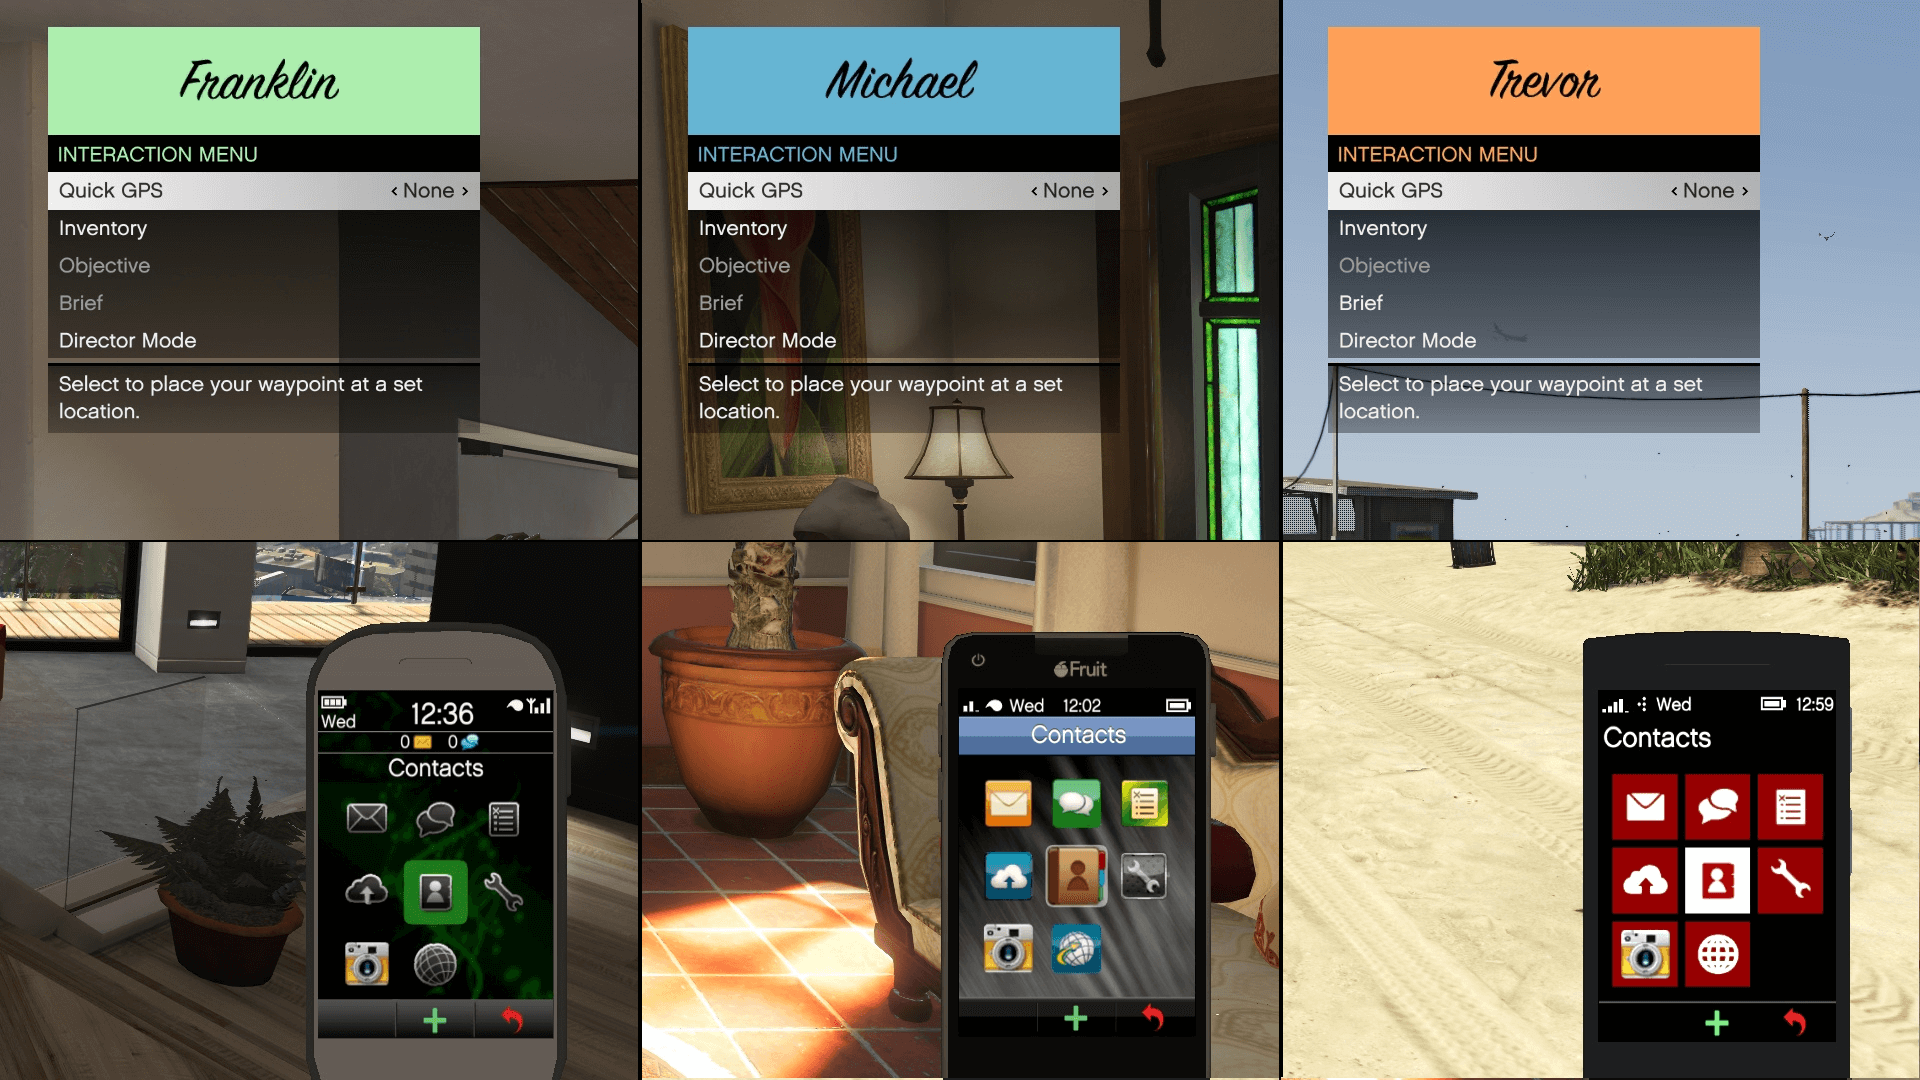
Task: Select Director Mode in Michael's interaction menu
Action: 767,340
